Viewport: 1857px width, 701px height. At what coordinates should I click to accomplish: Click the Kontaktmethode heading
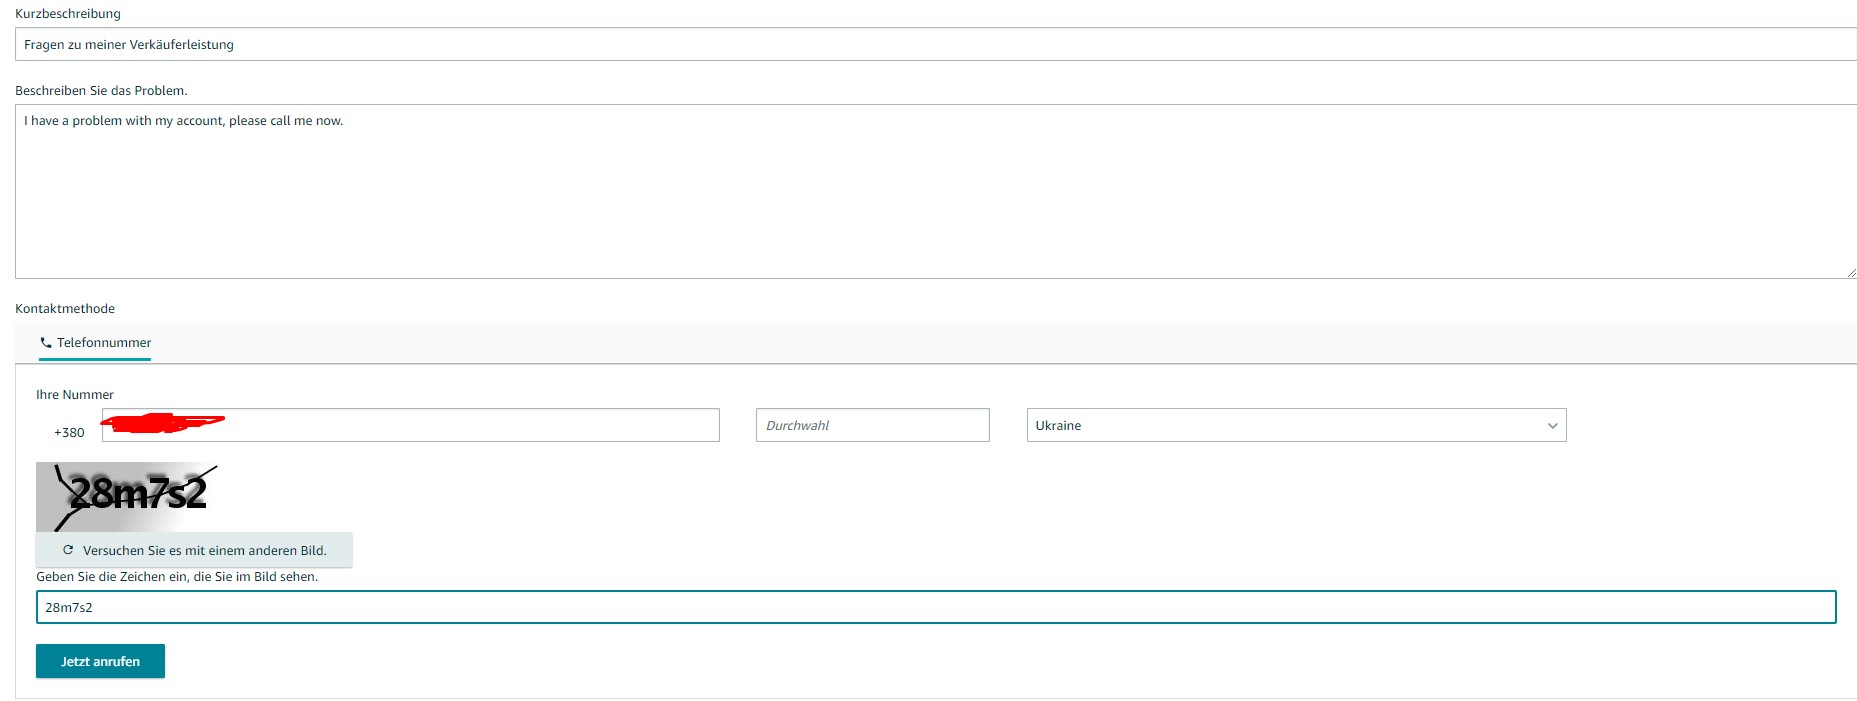65,309
